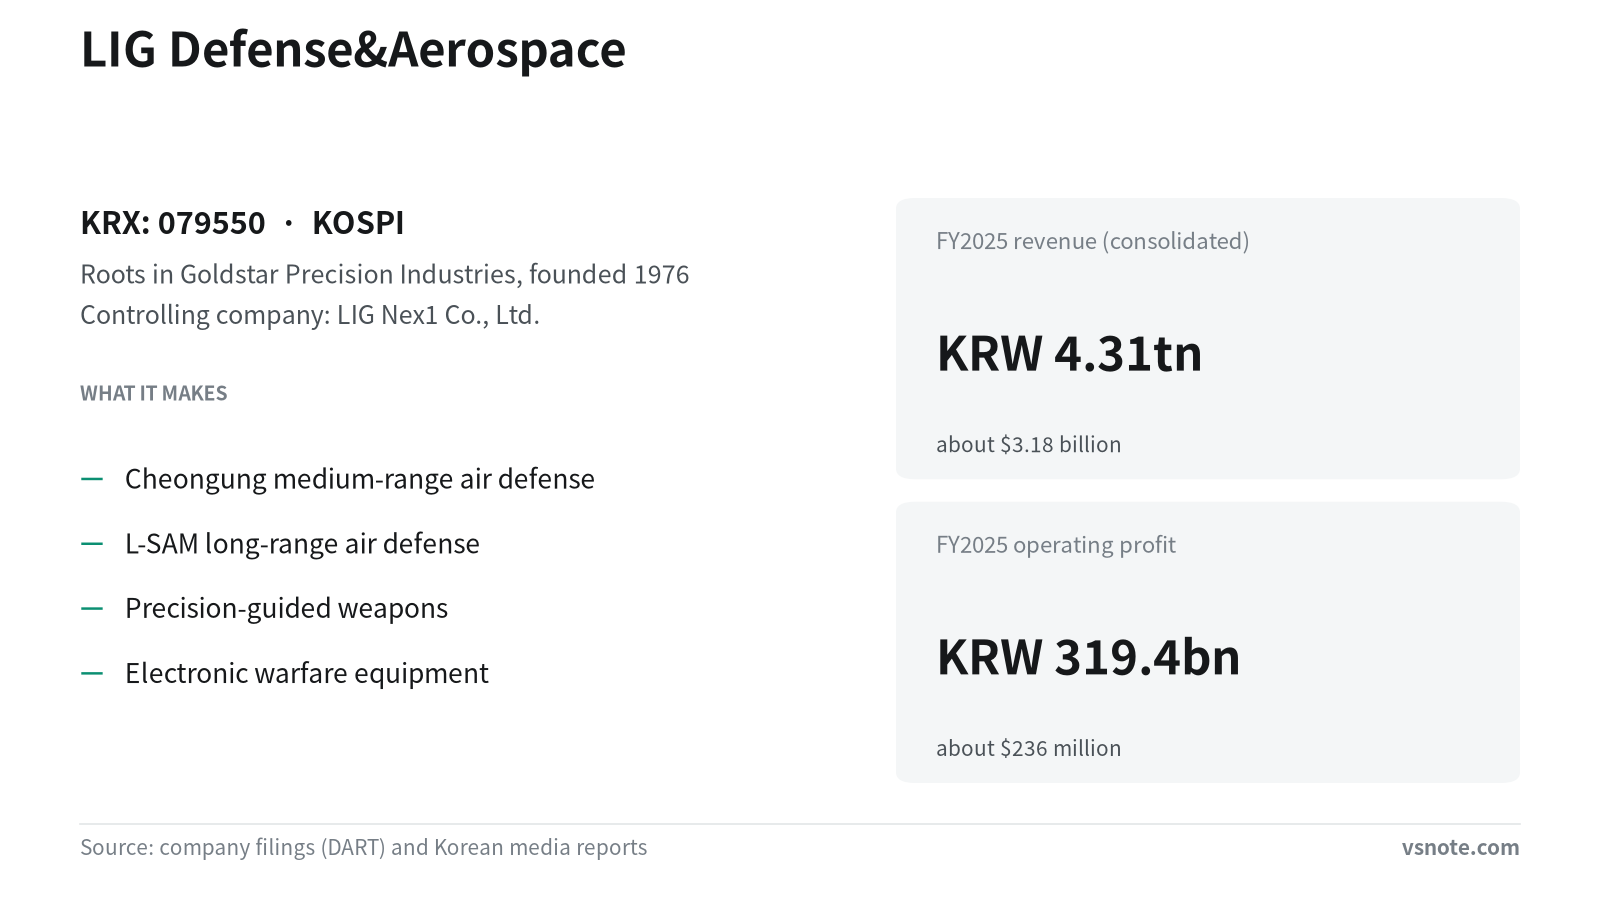Screen dimensions: 1600x900
Task: Select the KRX: 079550 ticker text
Action: click(173, 223)
